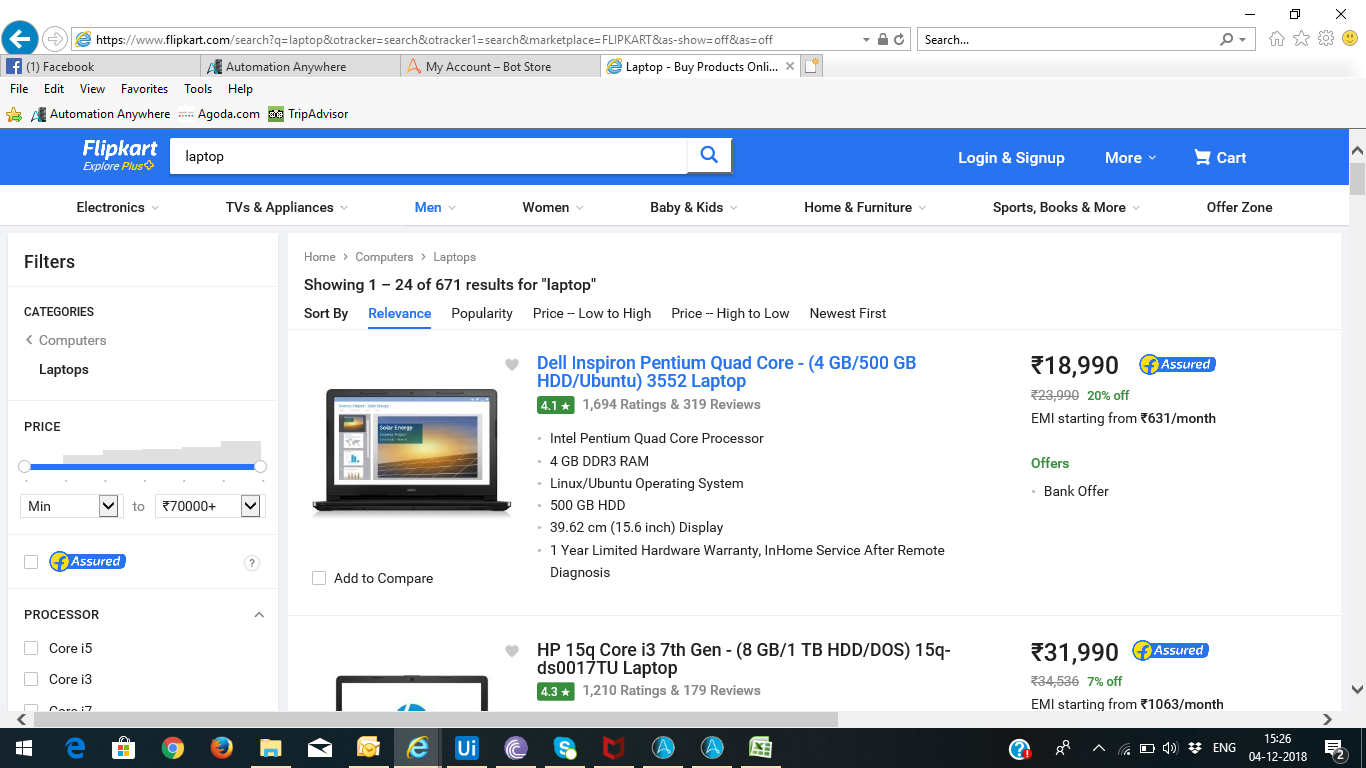
Task: Expand the TVs & Appliances category menu
Action: click(x=287, y=207)
